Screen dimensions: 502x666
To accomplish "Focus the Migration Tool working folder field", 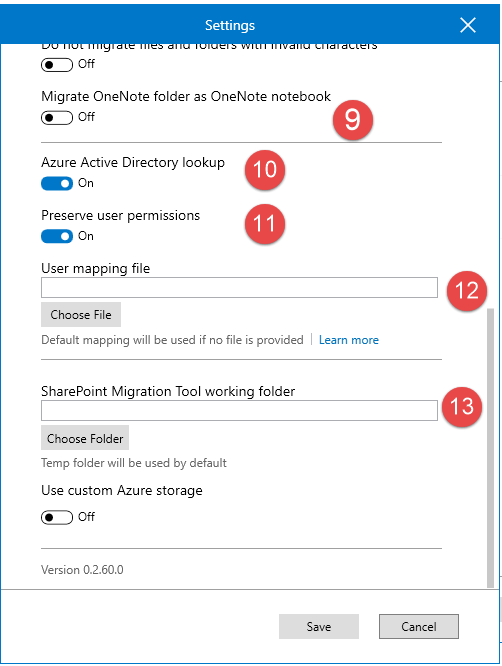I will (x=239, y=410).
